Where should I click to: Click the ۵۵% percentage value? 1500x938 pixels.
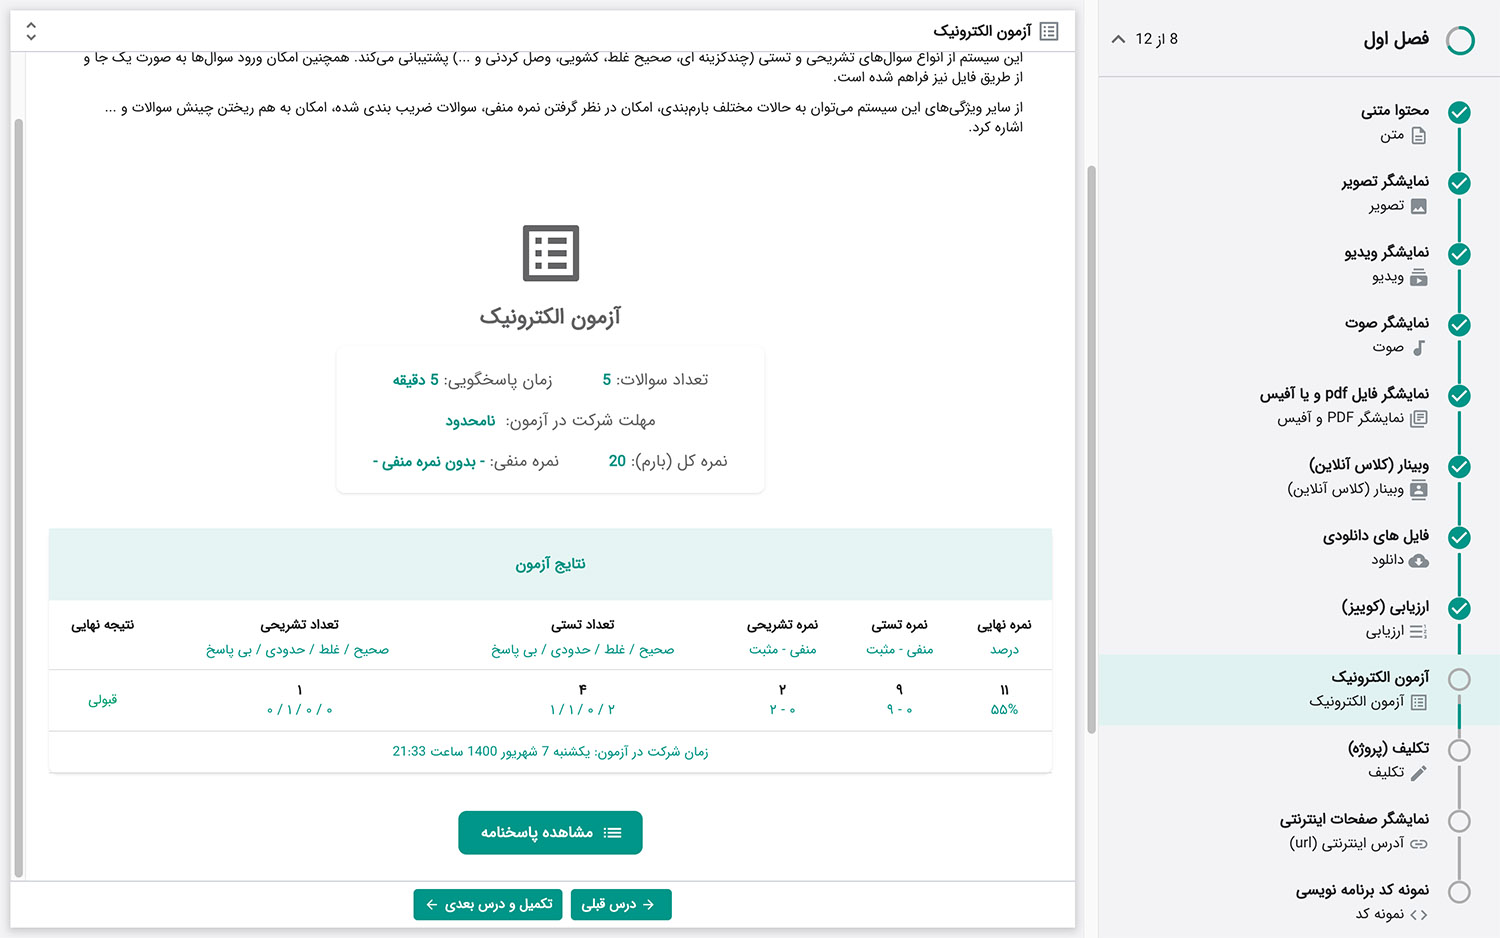[x=1004, y=710]
